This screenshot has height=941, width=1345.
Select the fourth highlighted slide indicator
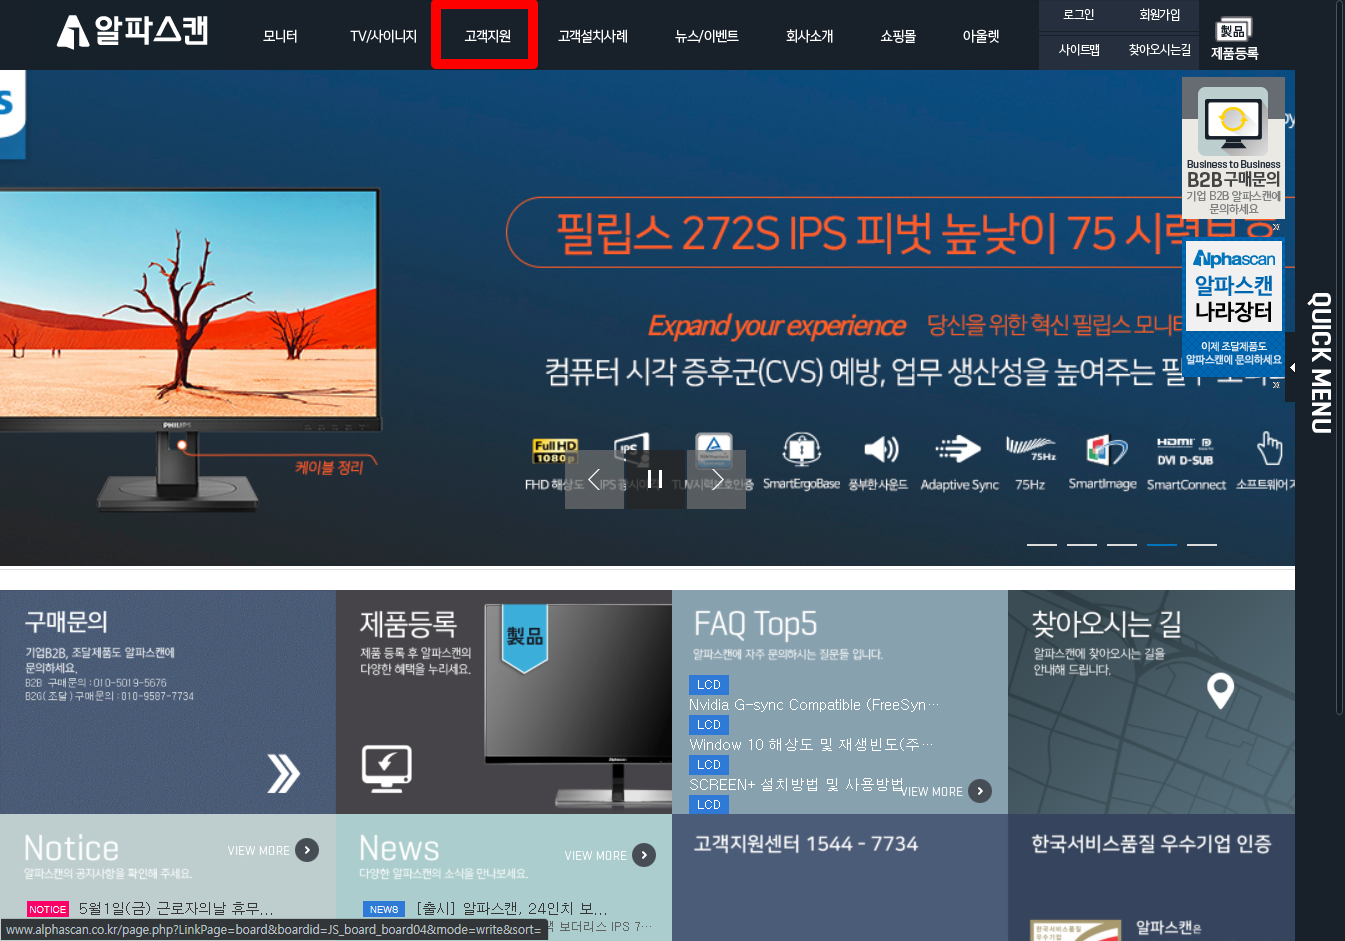pos(1162,544)
